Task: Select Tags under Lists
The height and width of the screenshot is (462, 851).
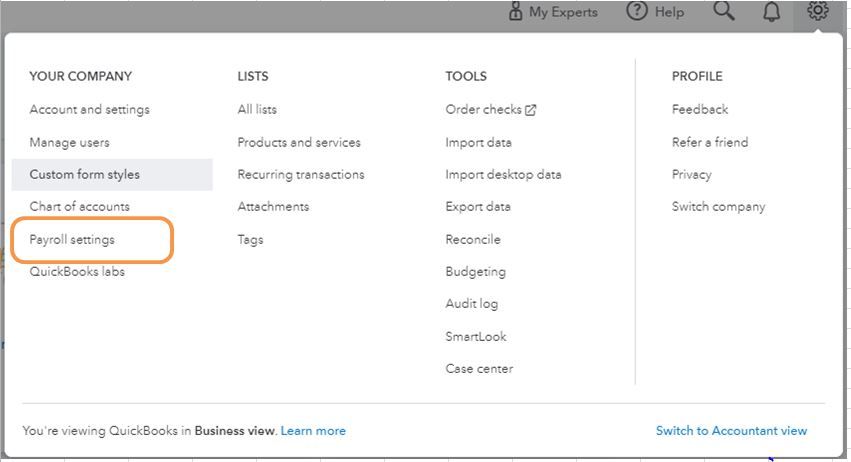Action: 250,240
